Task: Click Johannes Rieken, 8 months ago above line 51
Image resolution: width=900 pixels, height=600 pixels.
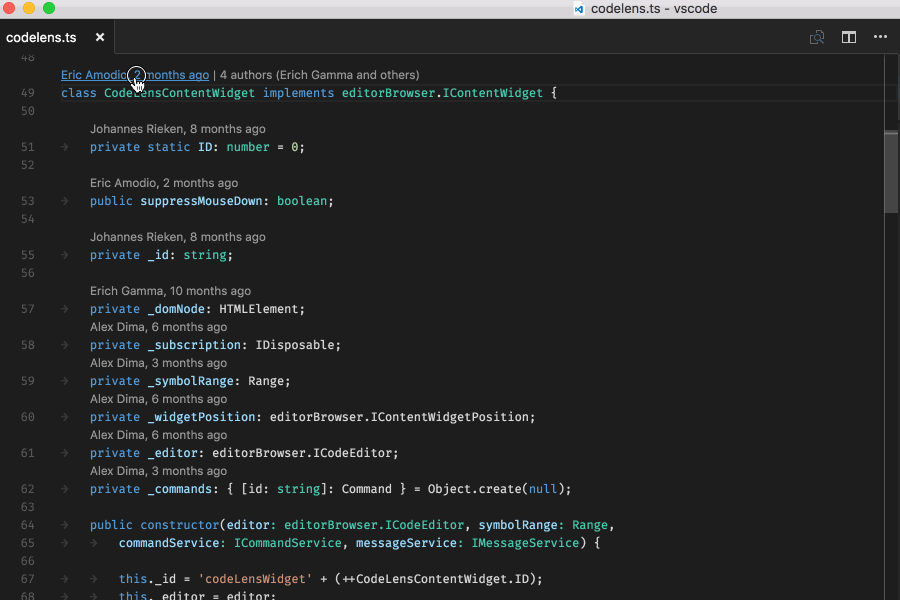Action: tap(177, 128)
